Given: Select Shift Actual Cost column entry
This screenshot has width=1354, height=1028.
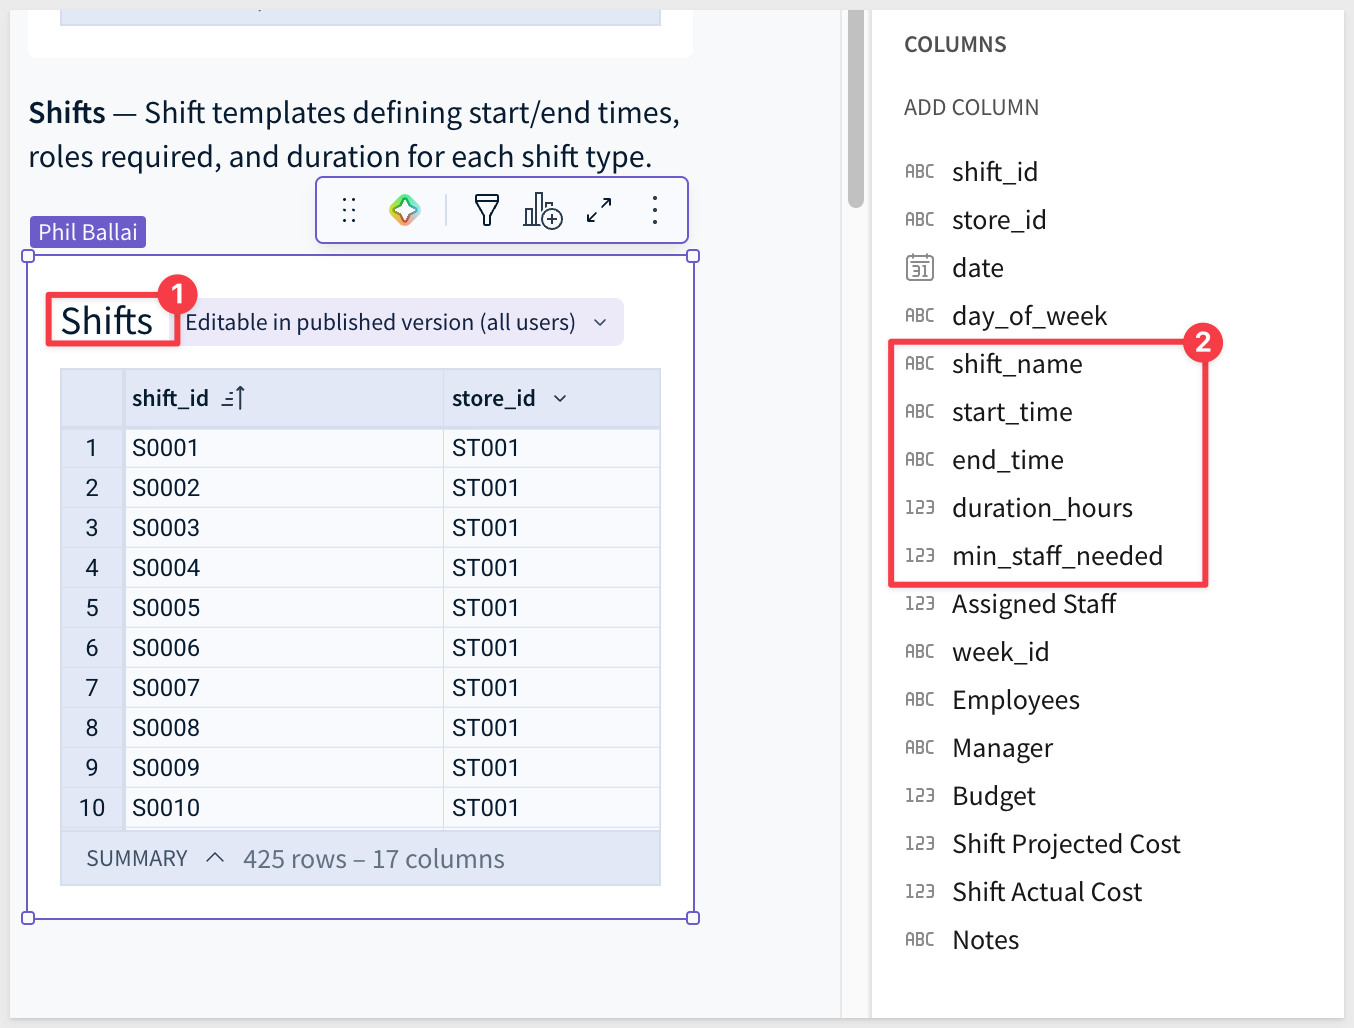Looking at the screenshot, I should tap(1047, 892).
